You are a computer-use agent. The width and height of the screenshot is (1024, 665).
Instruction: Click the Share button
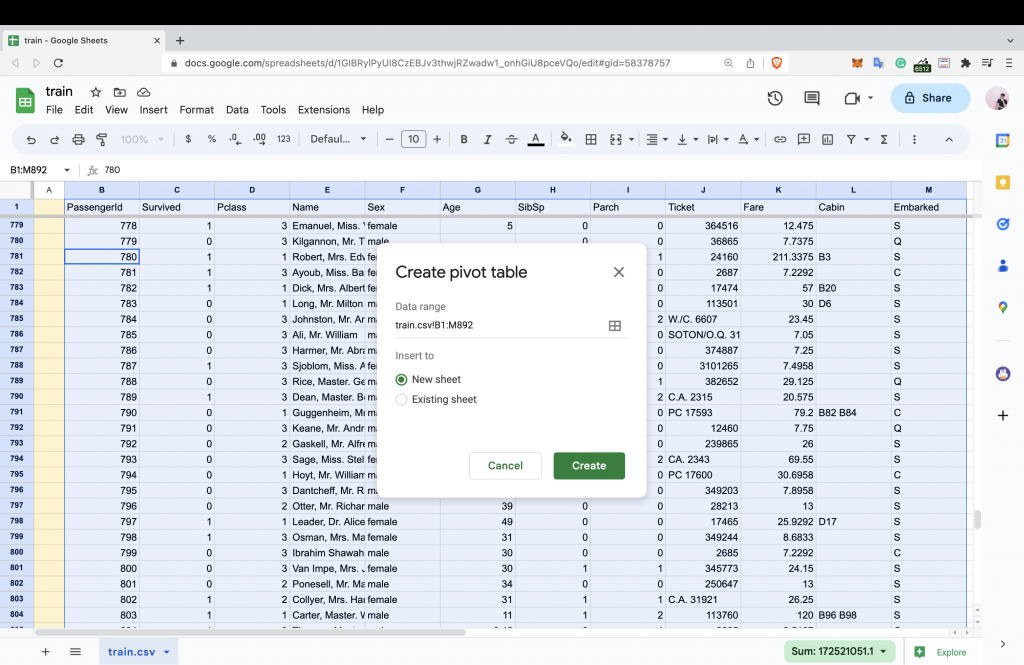930,98
